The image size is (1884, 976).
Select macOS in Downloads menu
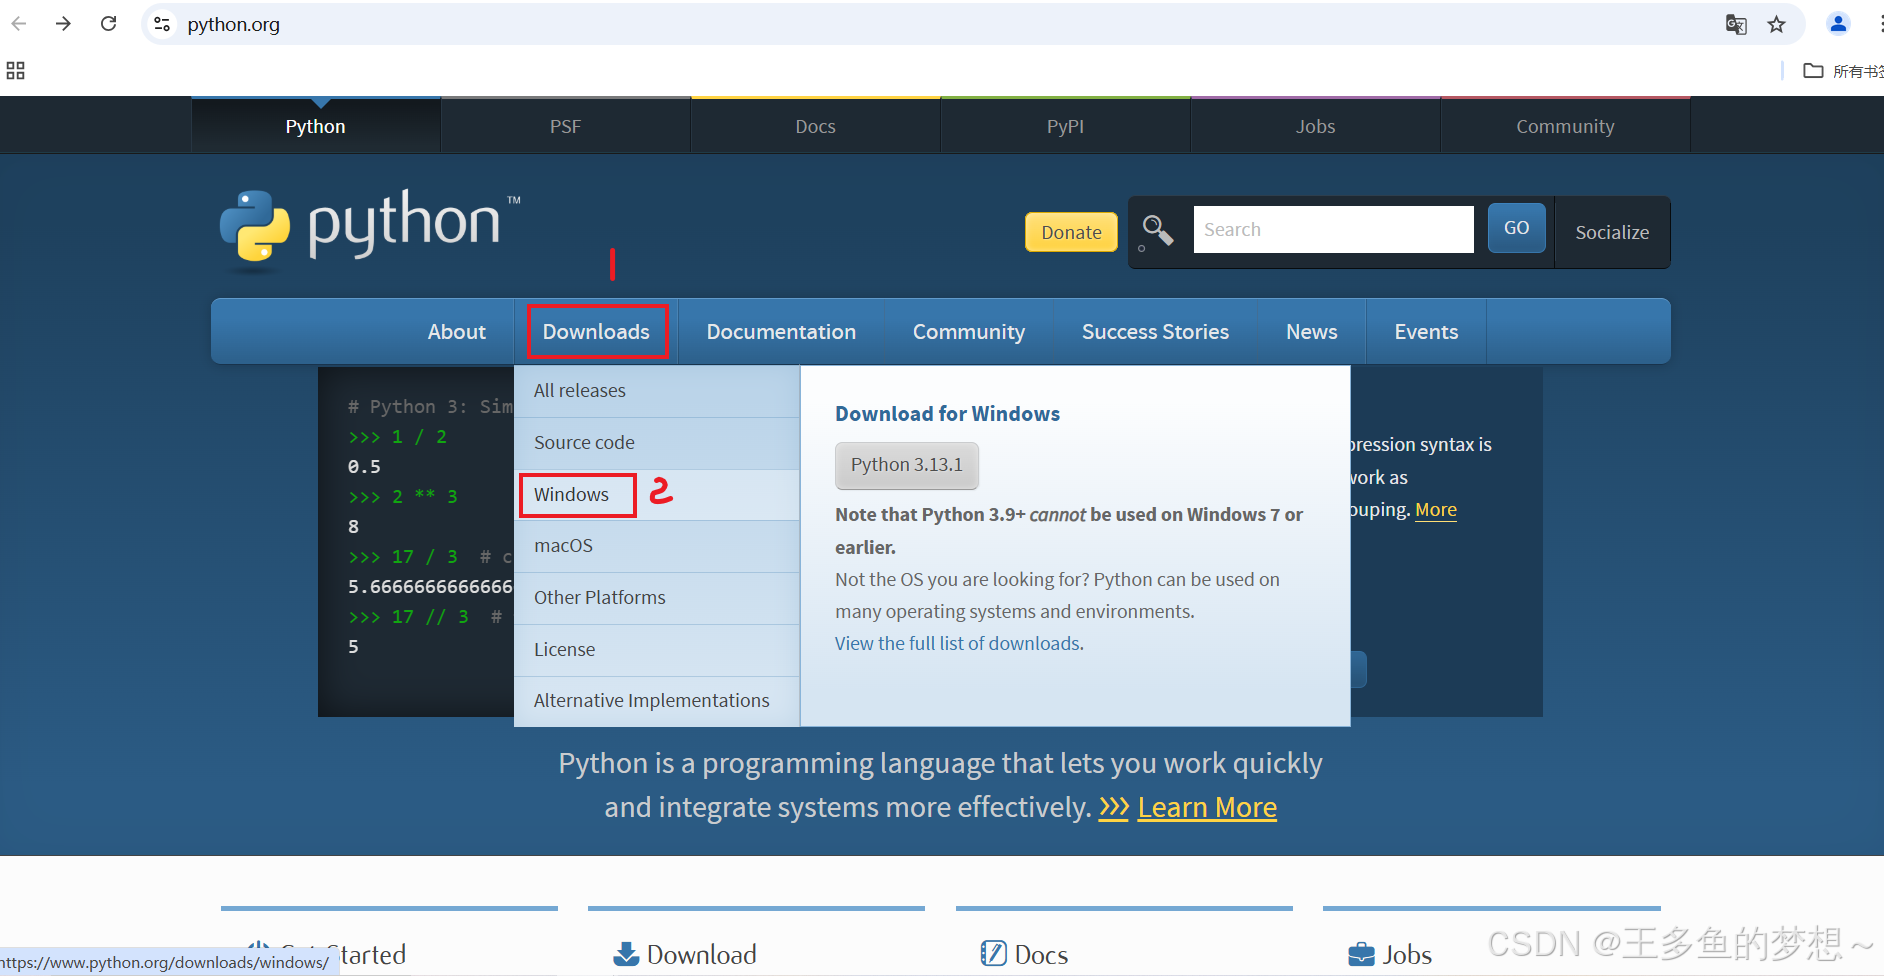coord(657,546)
